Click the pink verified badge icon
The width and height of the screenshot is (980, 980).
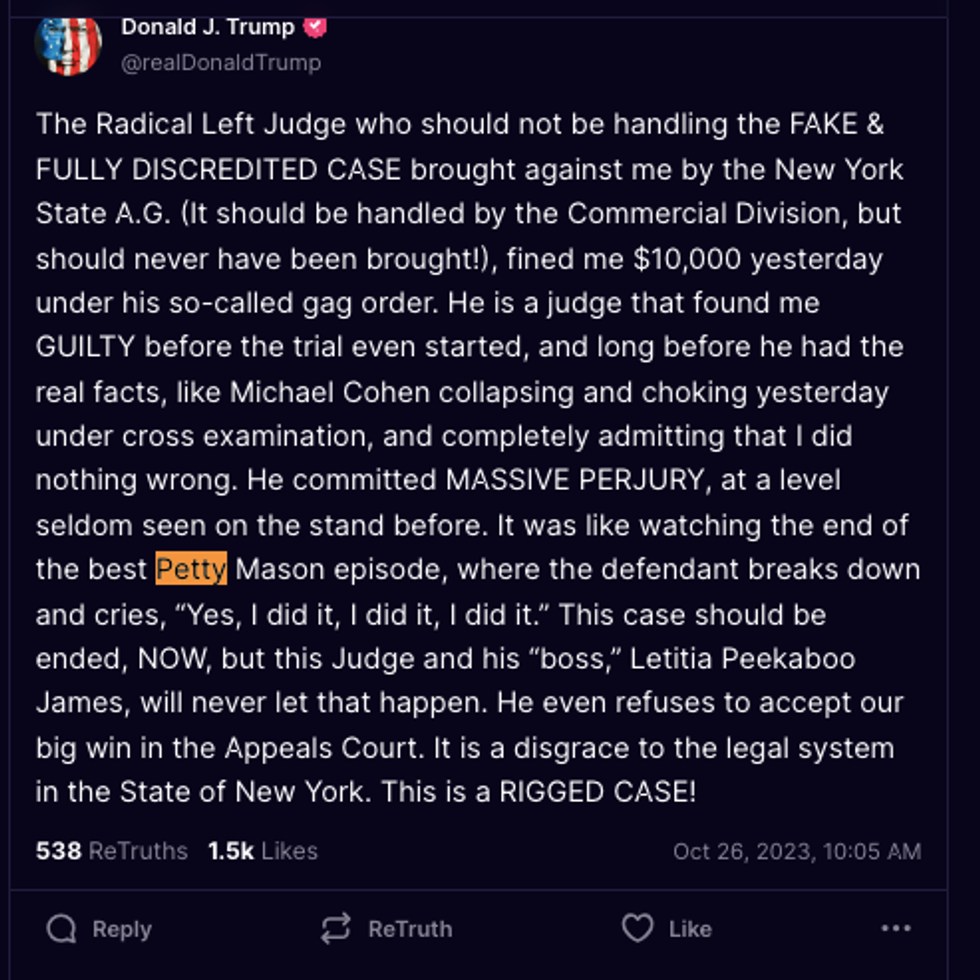(x=314, y=27)
